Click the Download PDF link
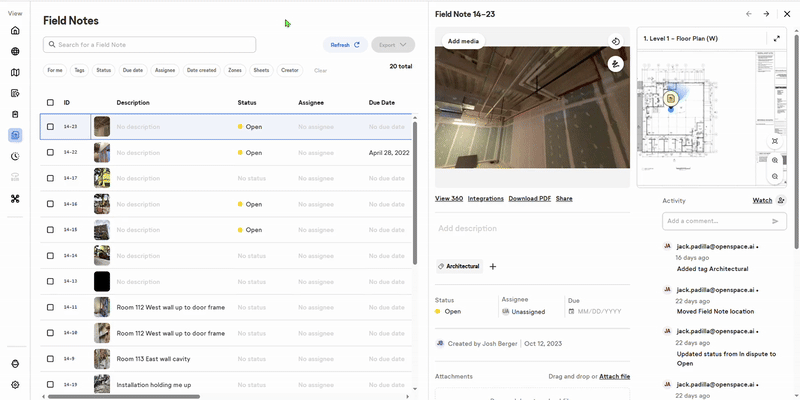Viewport: 800px width, 400px height. [530, 198]
